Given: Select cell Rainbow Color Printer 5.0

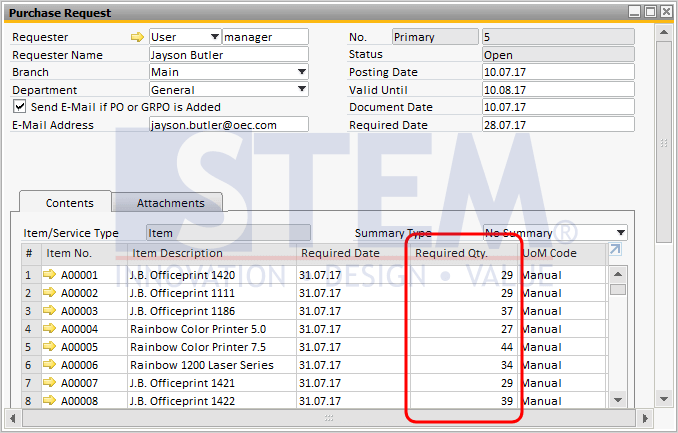Looking at the screenshot, I should 212,329.
